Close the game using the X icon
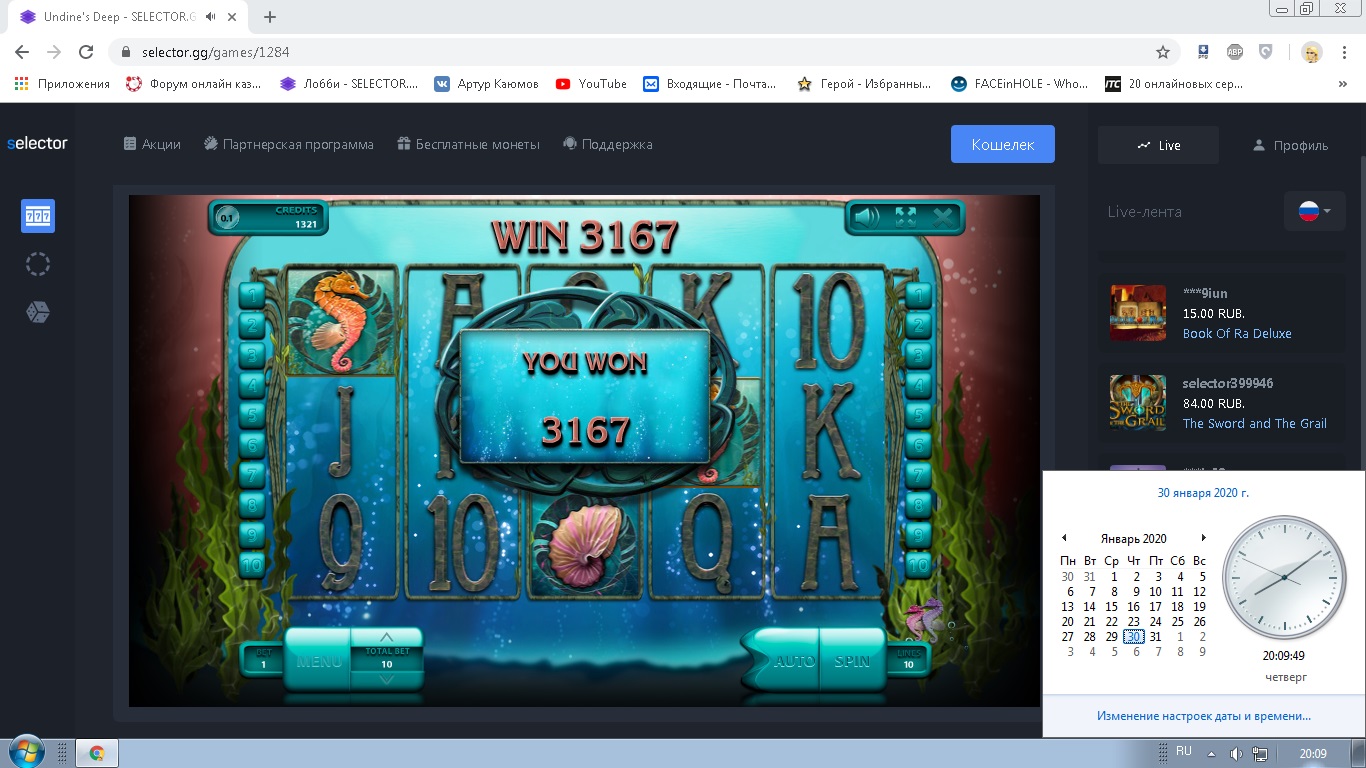 click(942, 217)
